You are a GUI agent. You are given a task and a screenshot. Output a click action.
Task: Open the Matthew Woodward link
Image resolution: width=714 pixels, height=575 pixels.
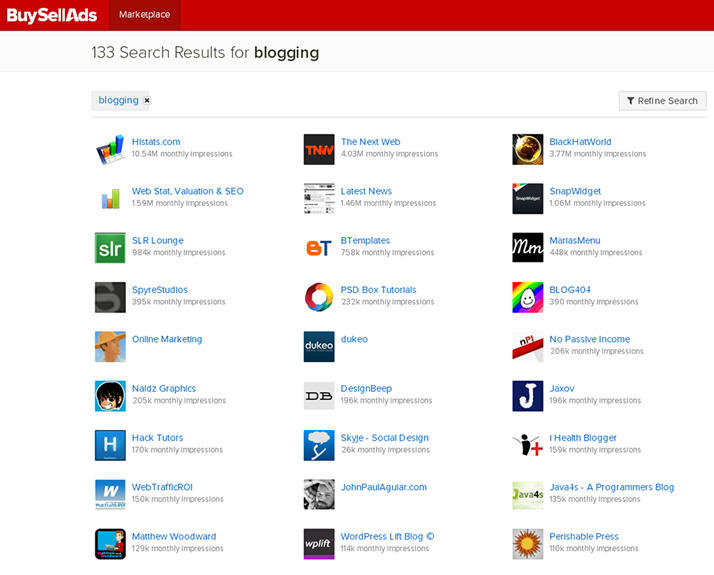click(x=173, y=536)
